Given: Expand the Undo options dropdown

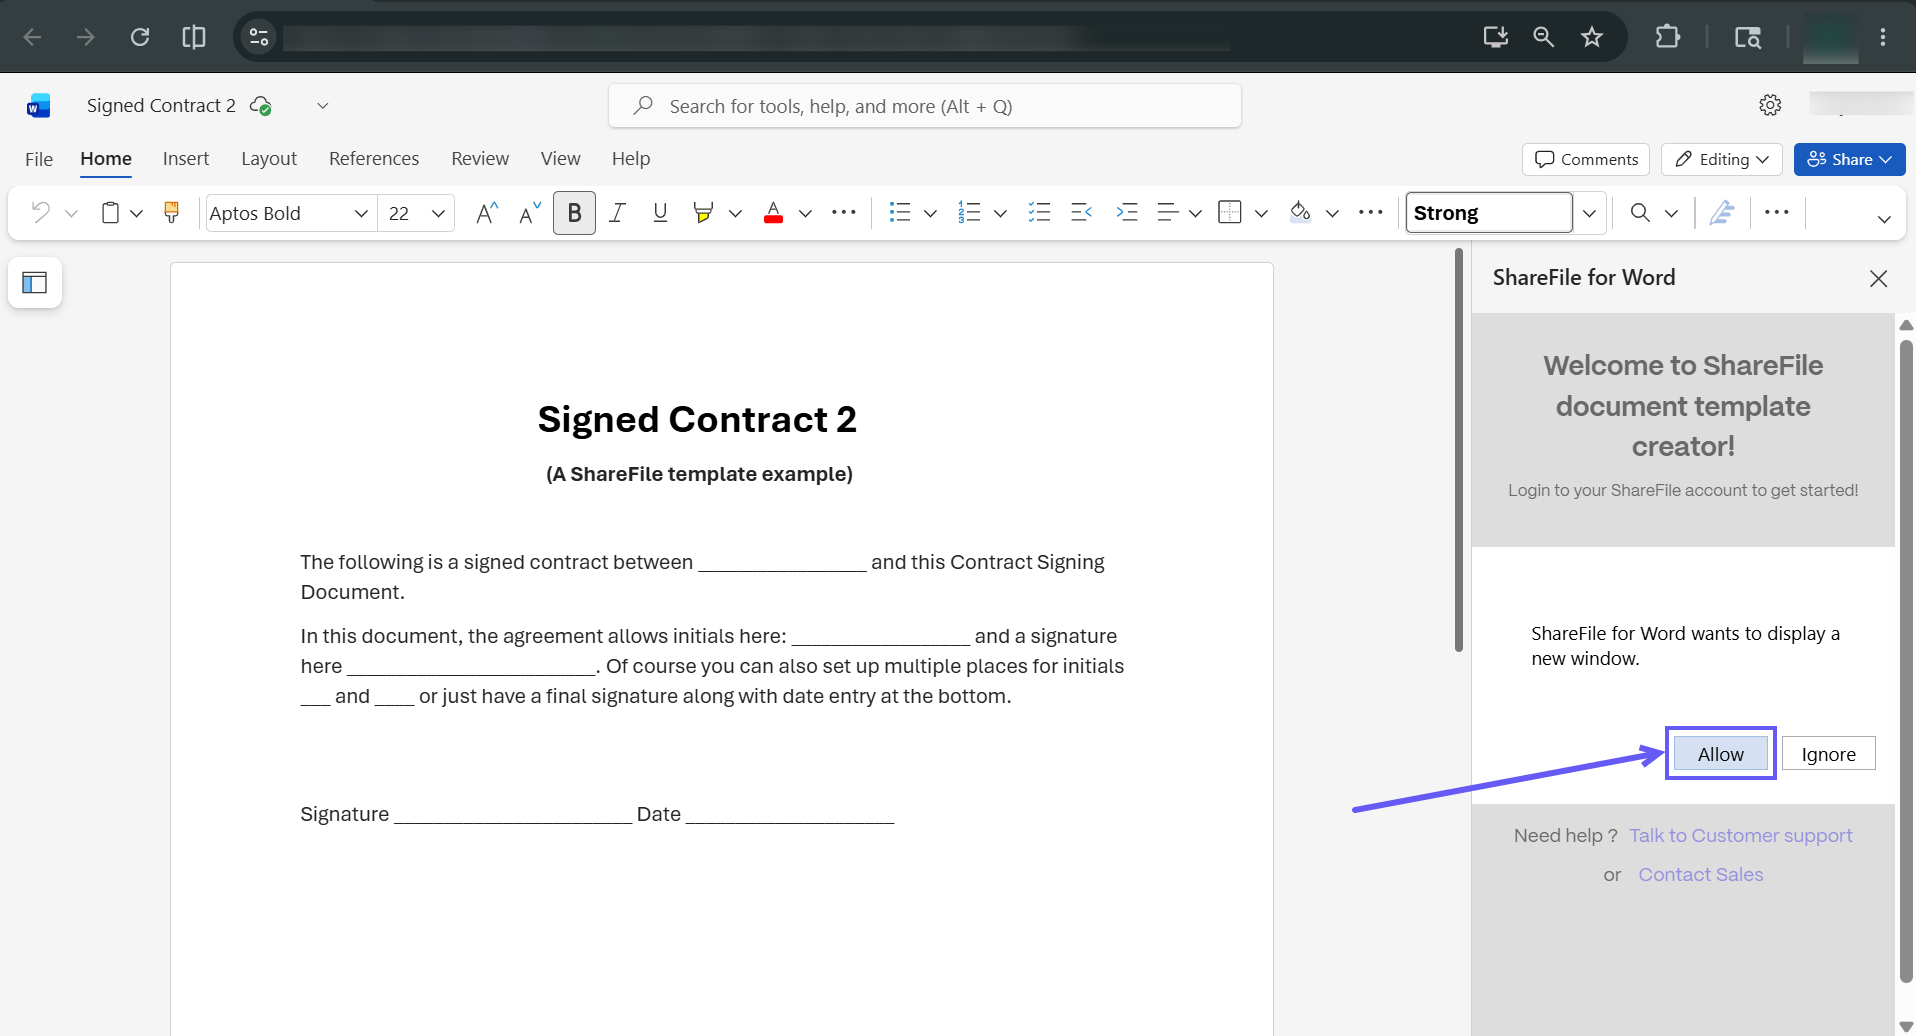Looking at the screenshot, I should [72, 213].
